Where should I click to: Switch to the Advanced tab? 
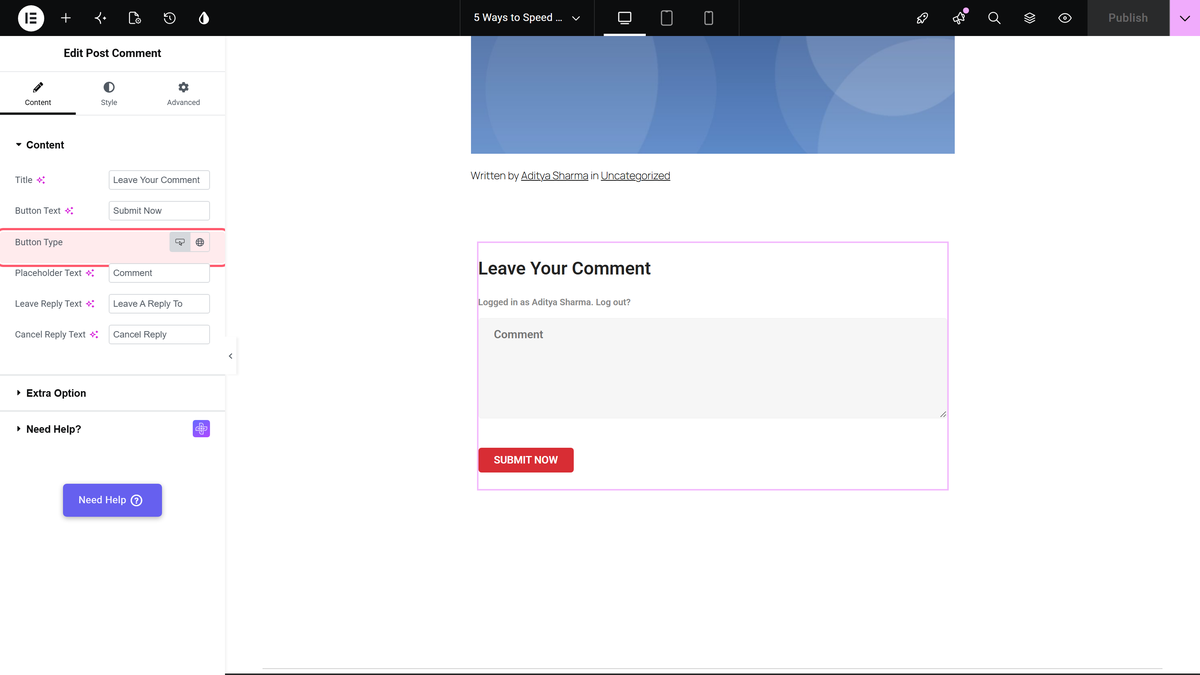[183, 95]
